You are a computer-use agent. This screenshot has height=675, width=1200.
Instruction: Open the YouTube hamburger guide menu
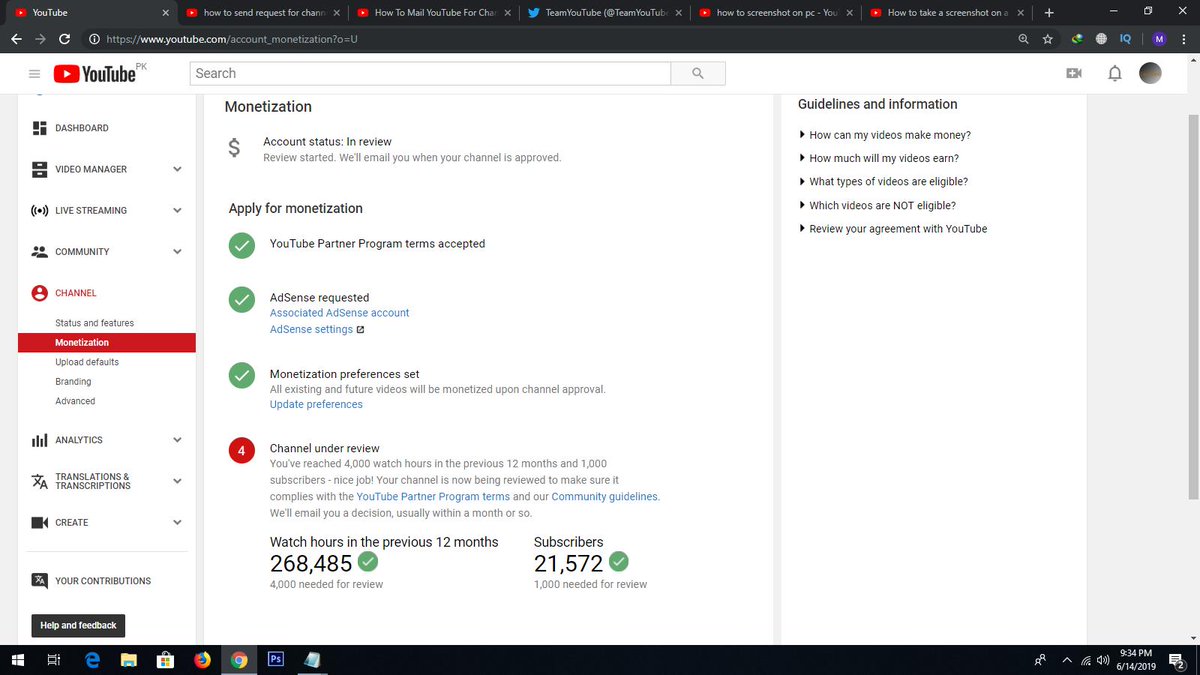coord(34,74)
